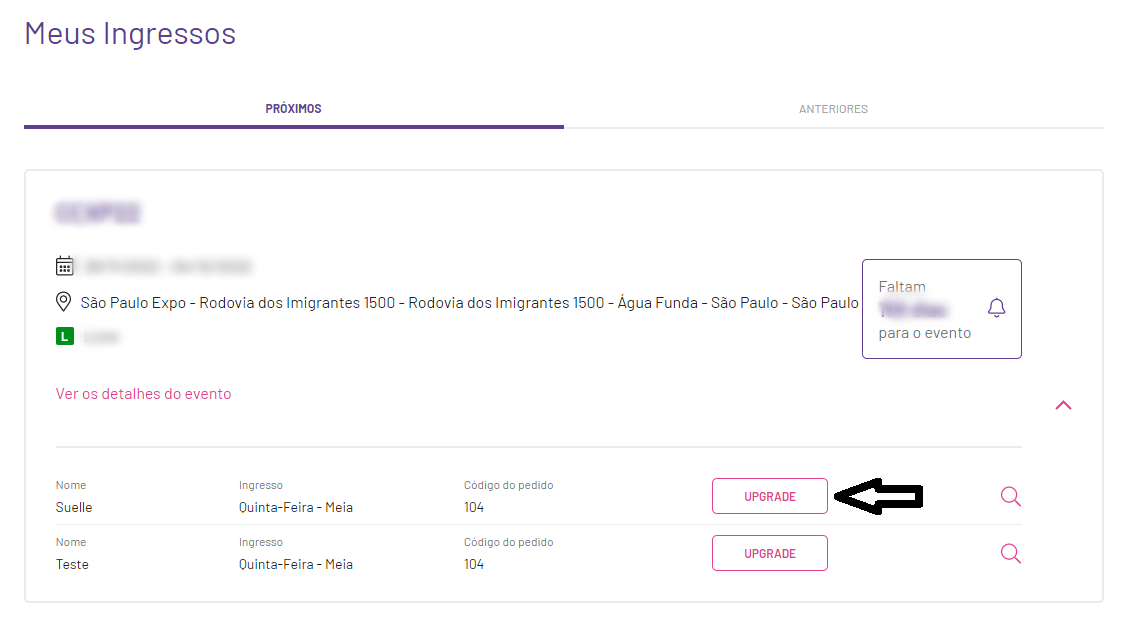This screenshot has height=636, width=1129.
Task: Click Quinta-Feira - Meia in Suelle's row
Action: (x=296, y=507)
